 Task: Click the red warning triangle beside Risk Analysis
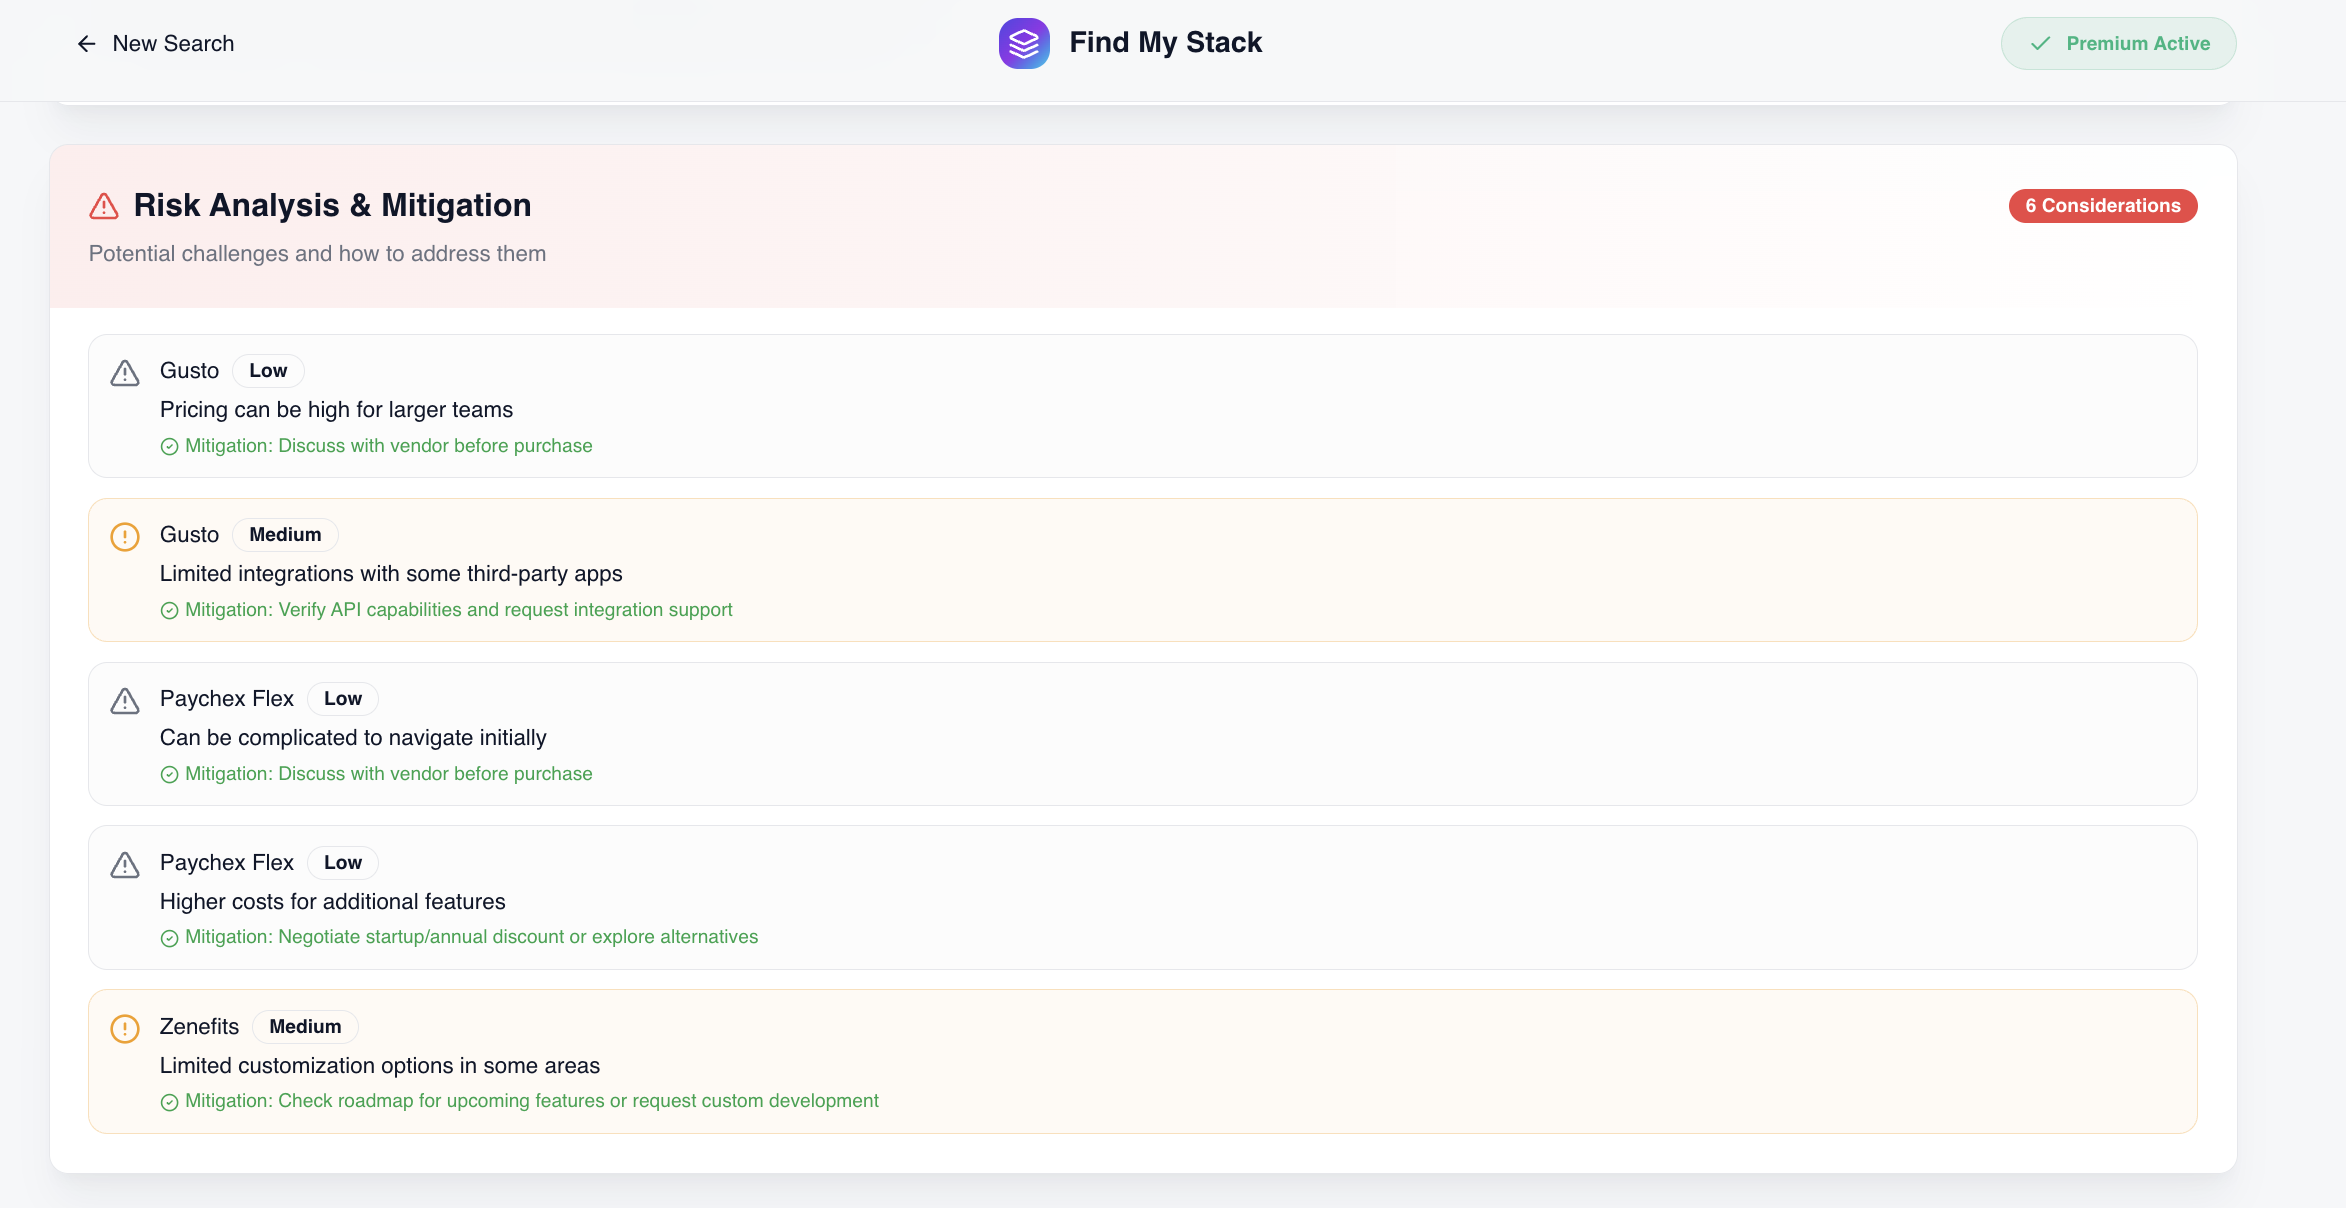[x=103, y=206]
